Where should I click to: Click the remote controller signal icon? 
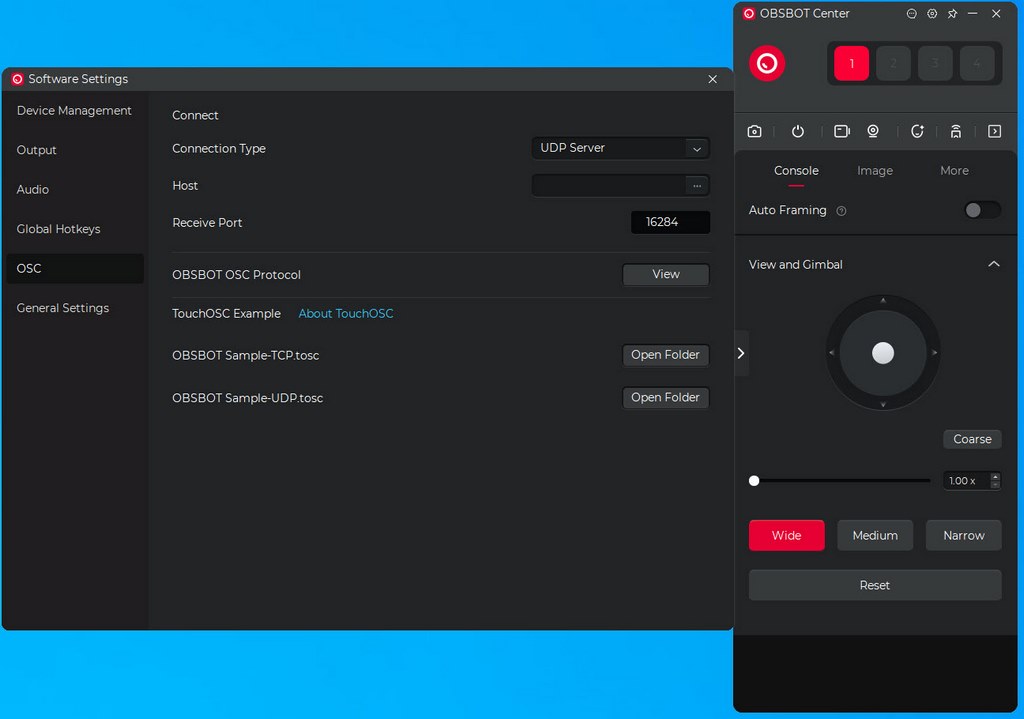click(x=955, y=131)
